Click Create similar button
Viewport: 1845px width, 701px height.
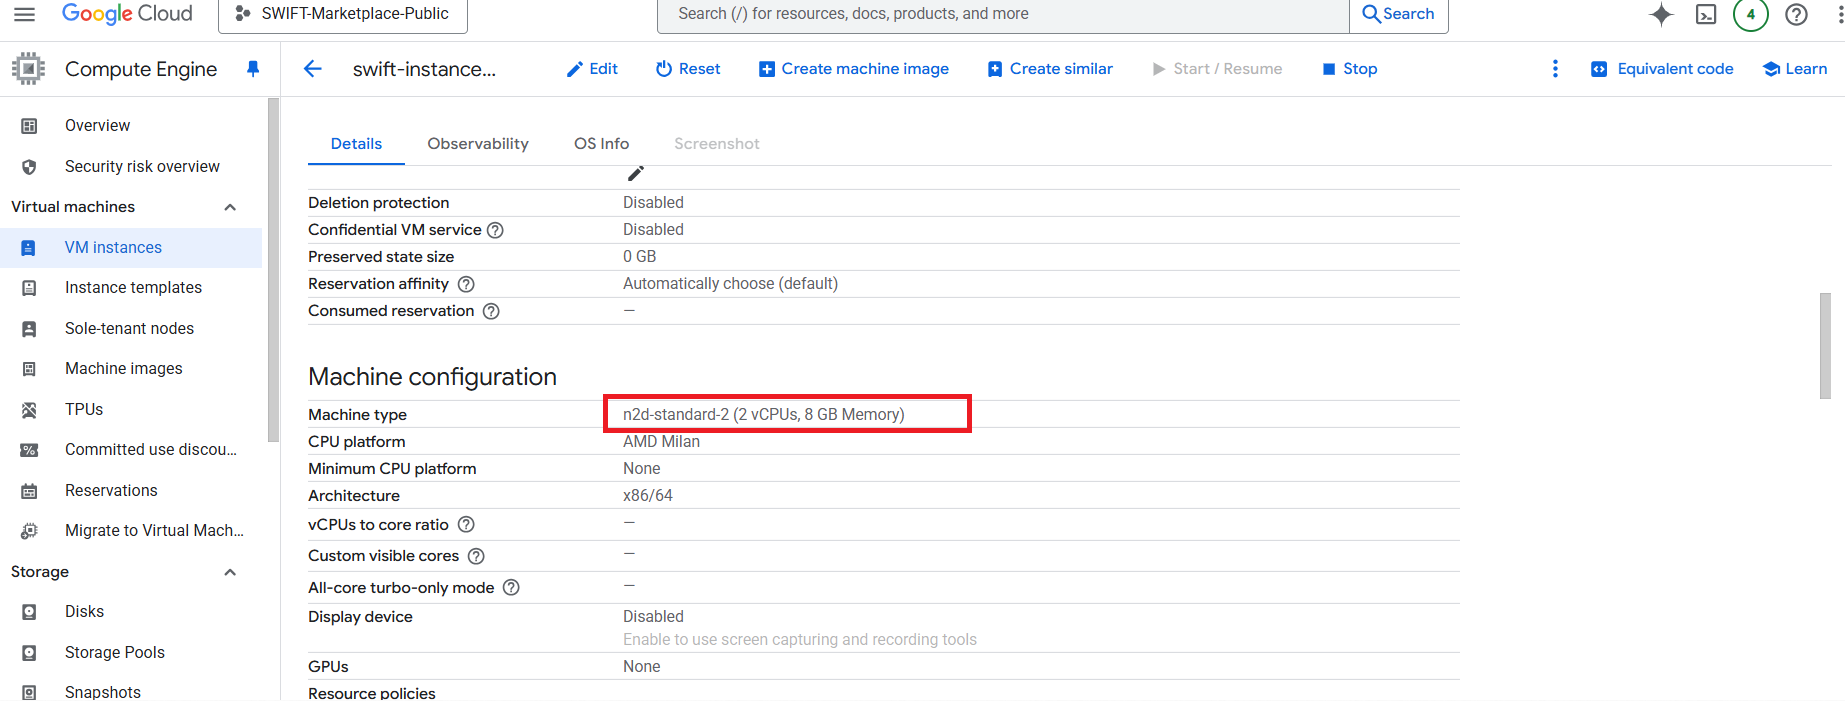coord(1050,69)
